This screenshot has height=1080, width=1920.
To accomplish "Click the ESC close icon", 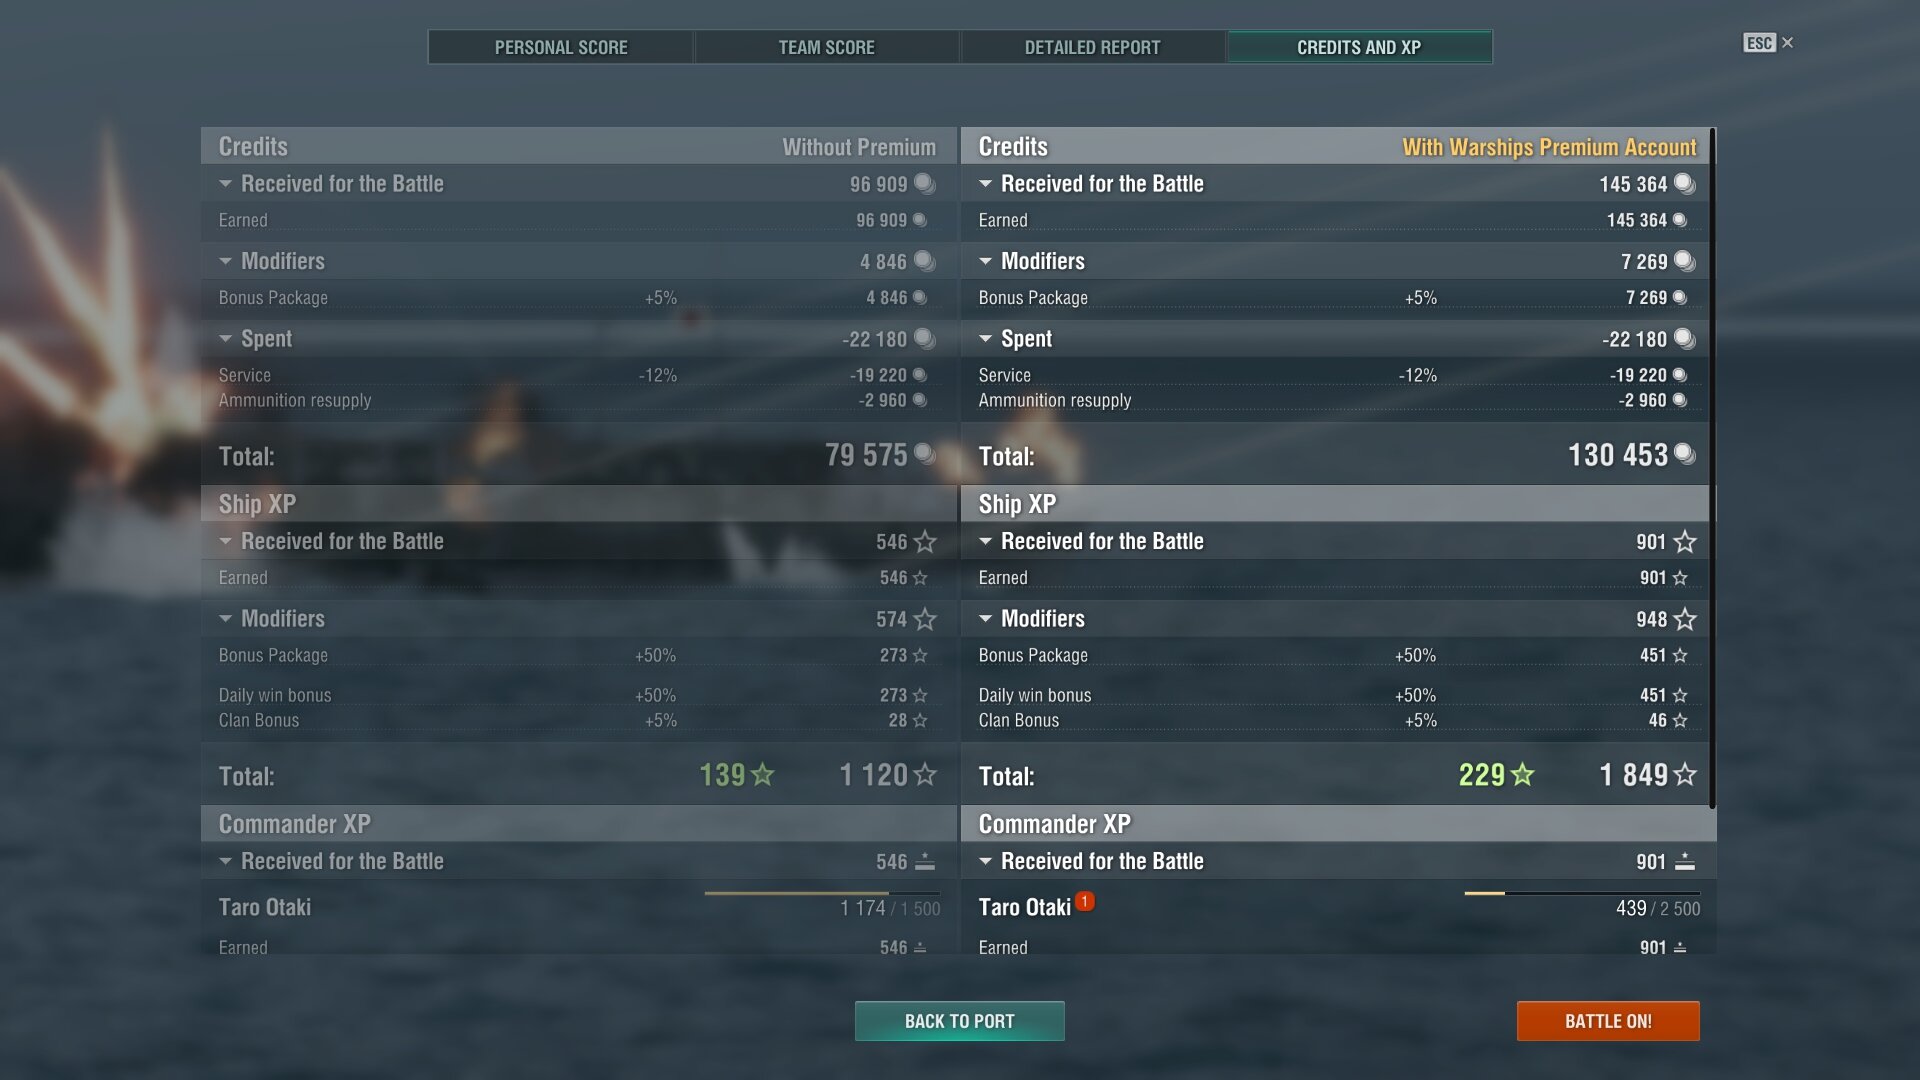I will pyautogui.click(x=1787, y=43).
